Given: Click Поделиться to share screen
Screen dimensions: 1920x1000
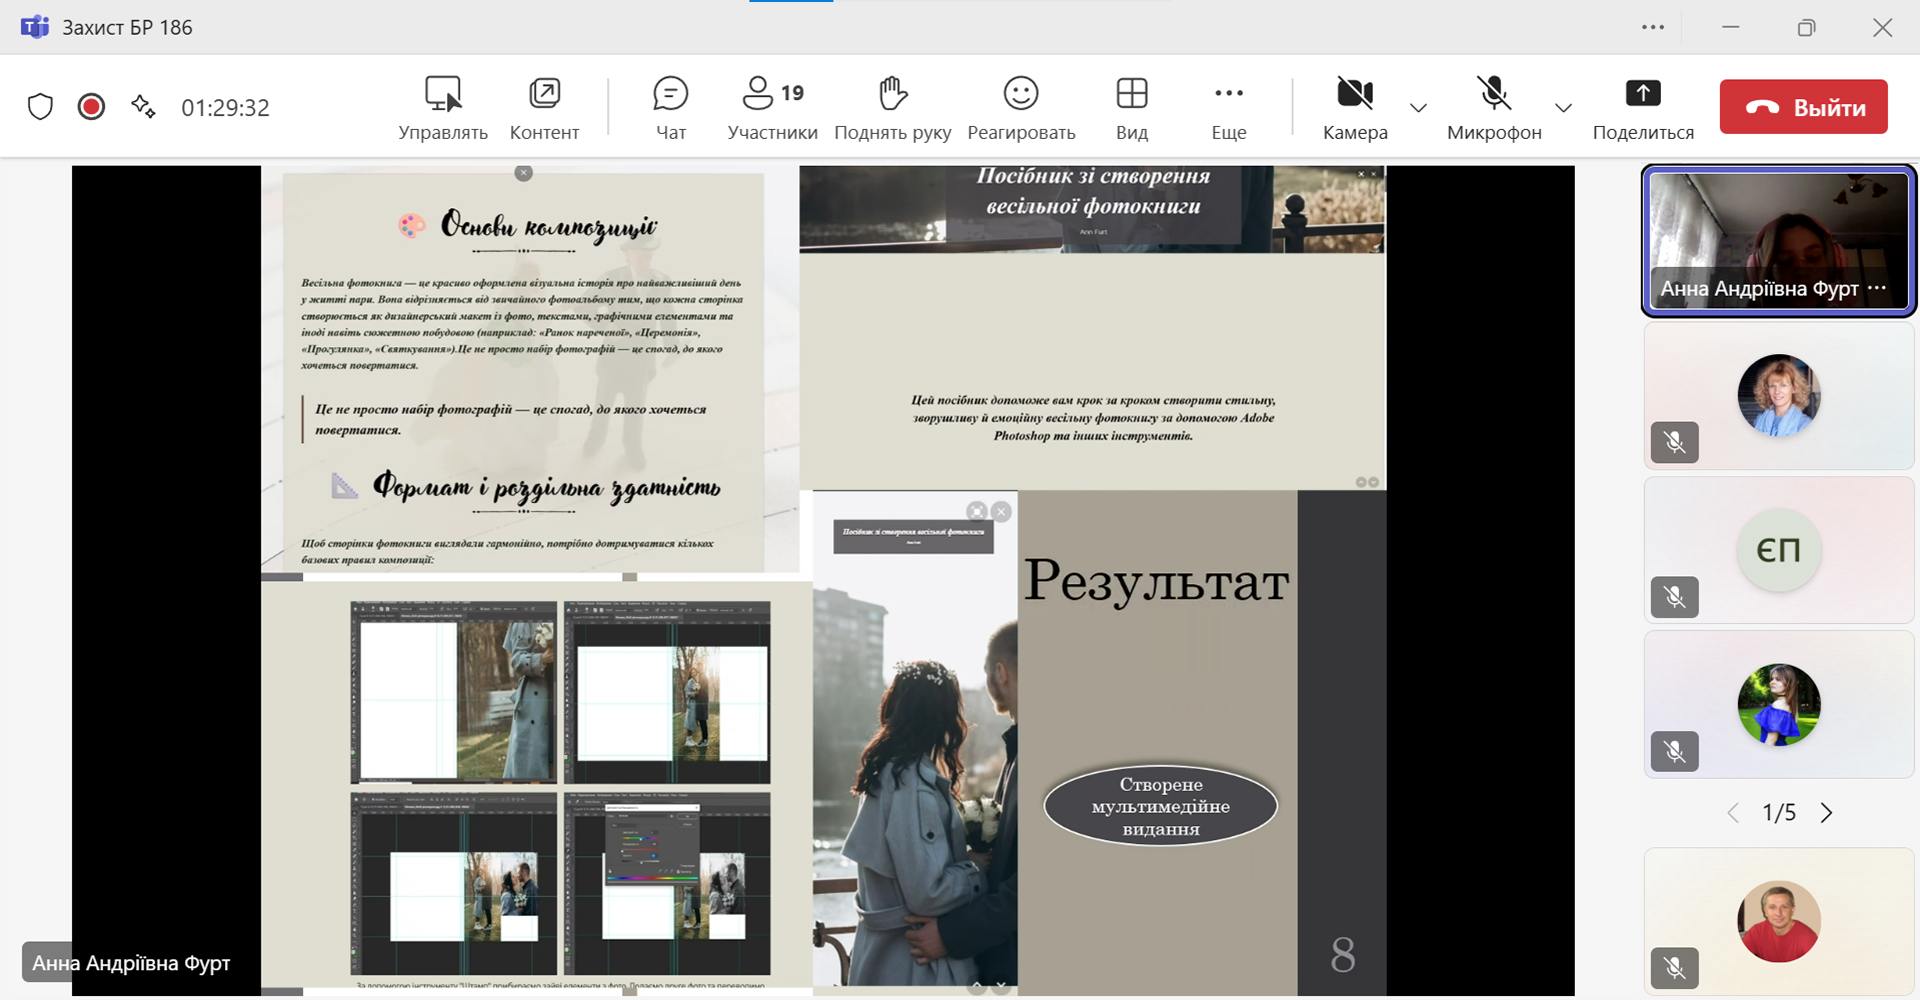Looking at the screenshot, I should pyautogui.click(x=1642, y=107).
